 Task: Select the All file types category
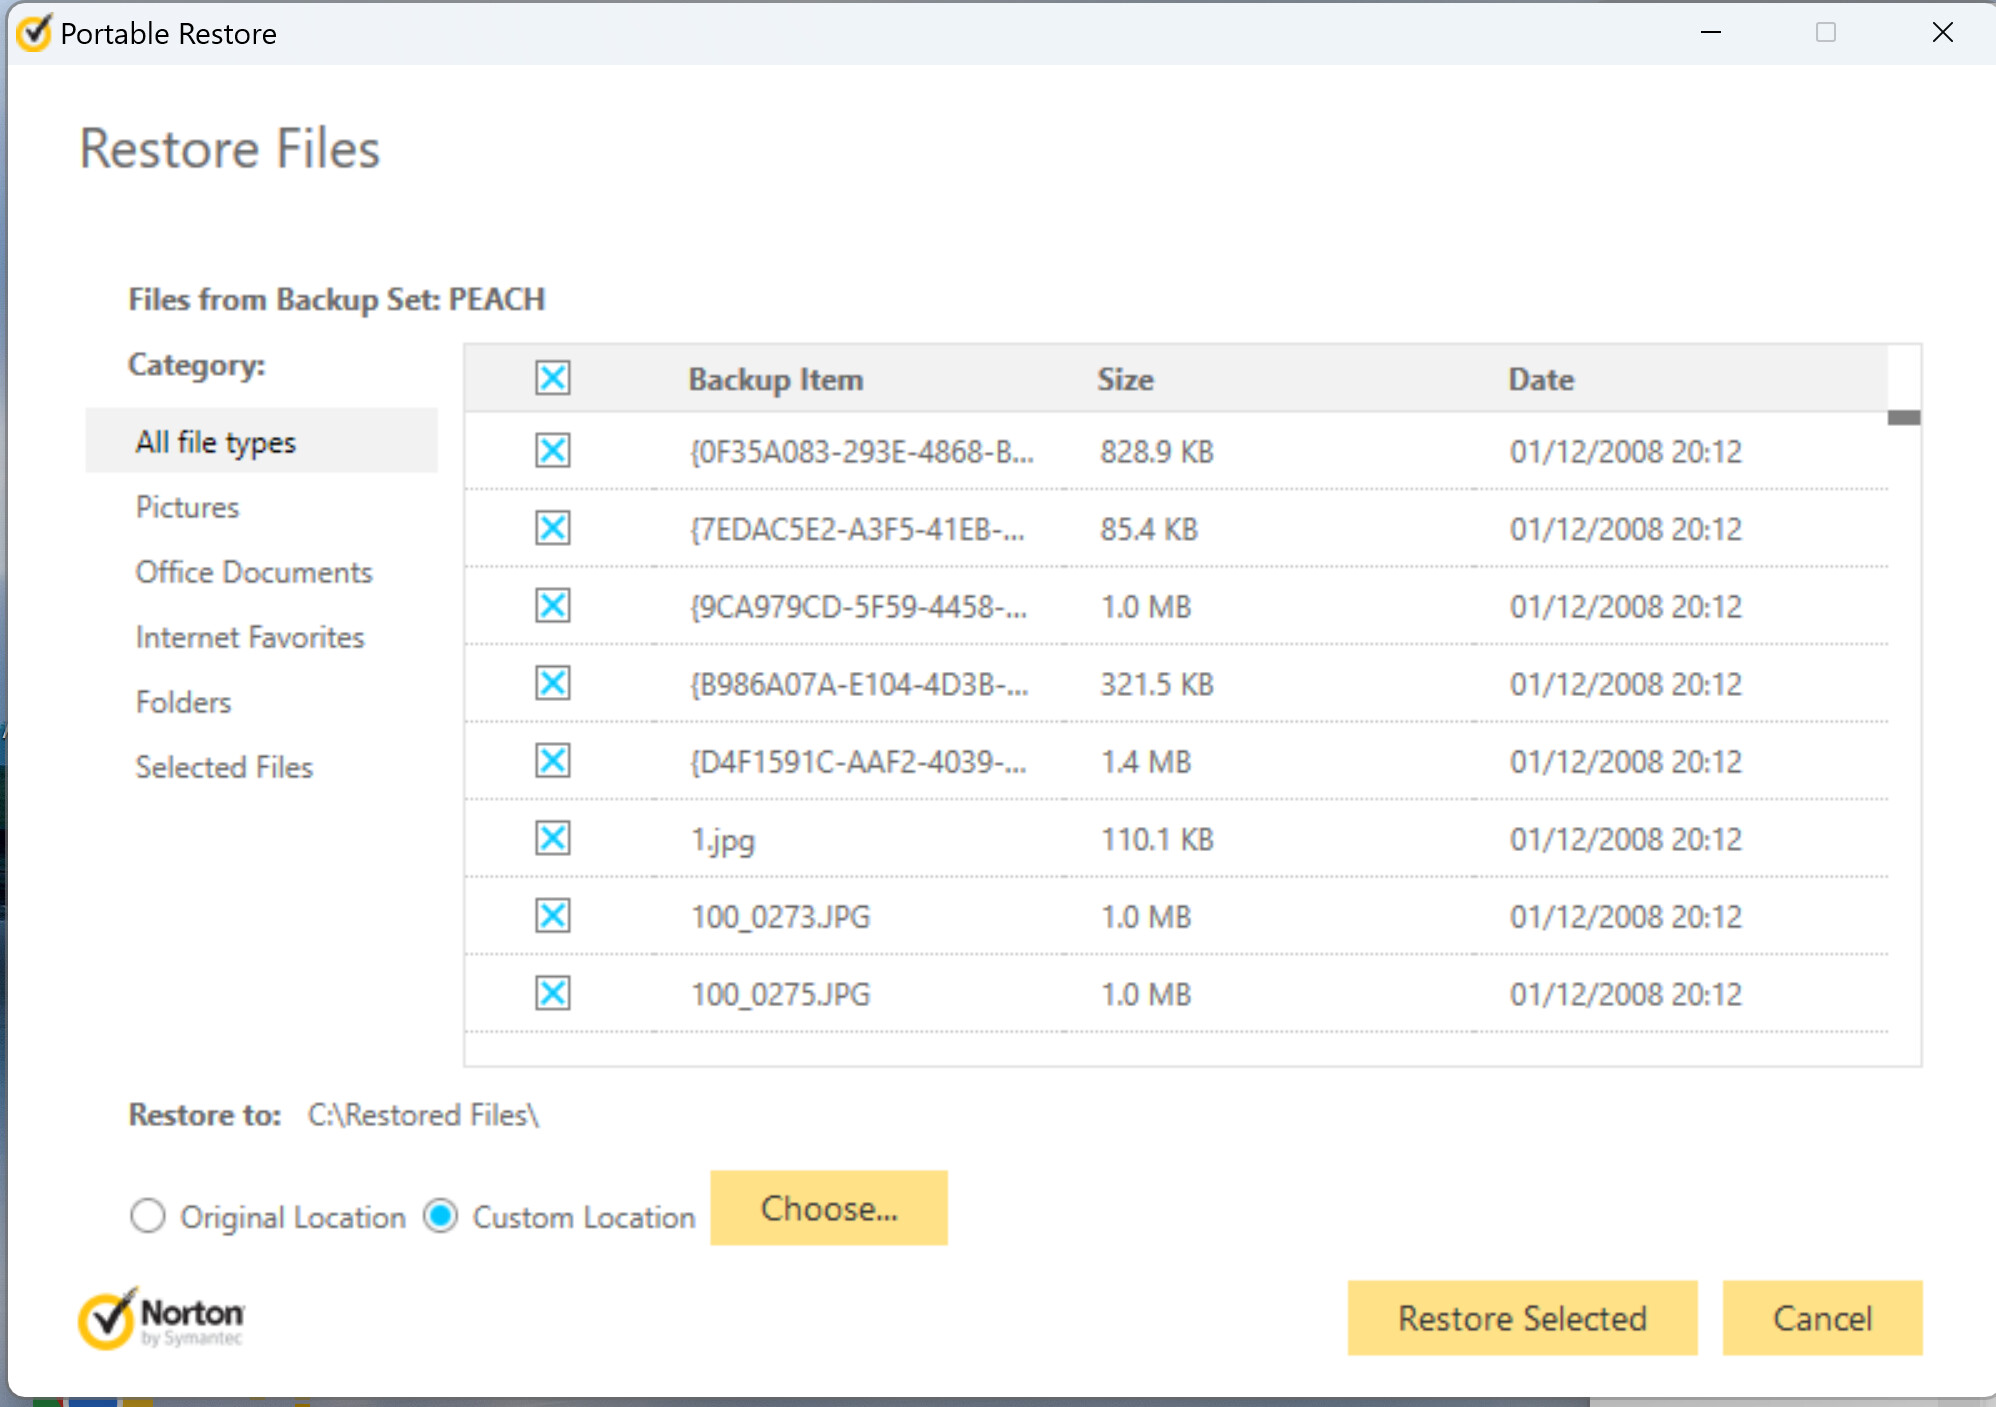coord(216,441)
